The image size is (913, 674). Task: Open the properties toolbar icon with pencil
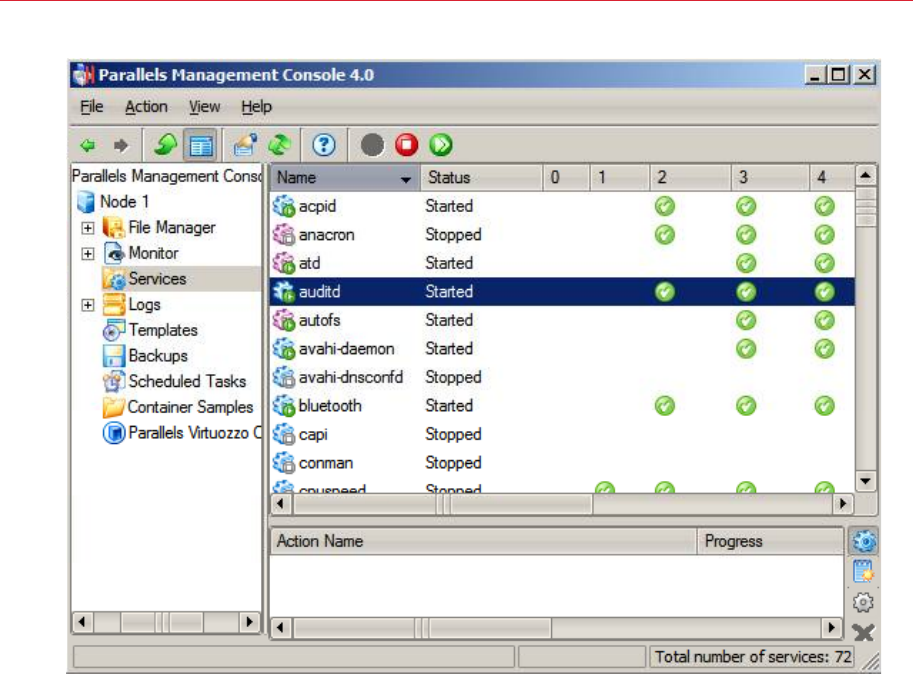coord(245,145)
